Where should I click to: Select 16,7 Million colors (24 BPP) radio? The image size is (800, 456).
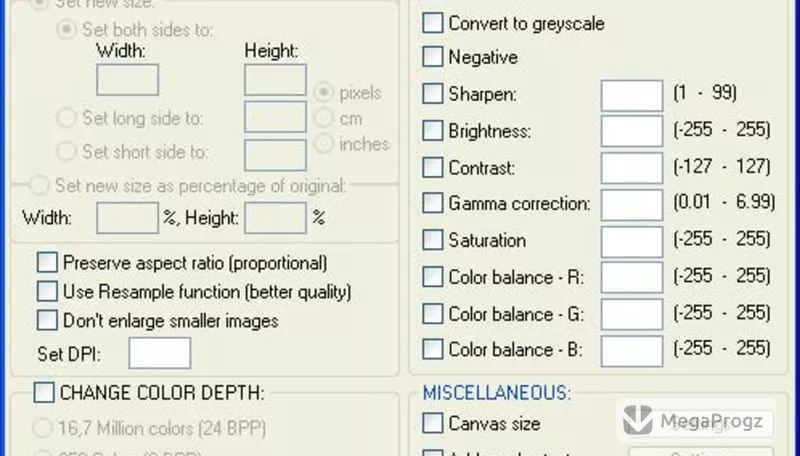click(43, 427)
